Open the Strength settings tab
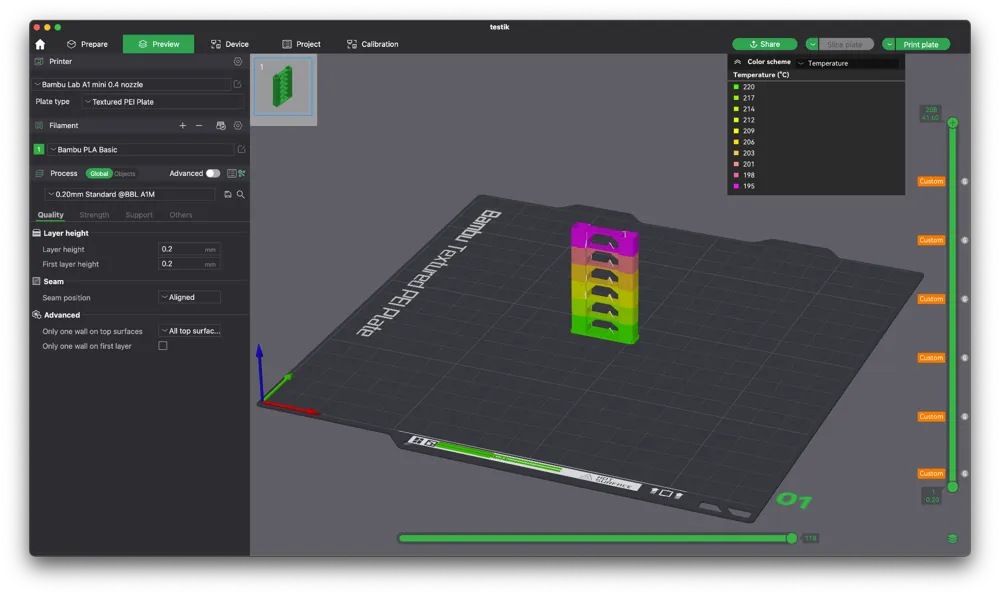Viewport: 1000px width, 595px height. tap(94, 215)
